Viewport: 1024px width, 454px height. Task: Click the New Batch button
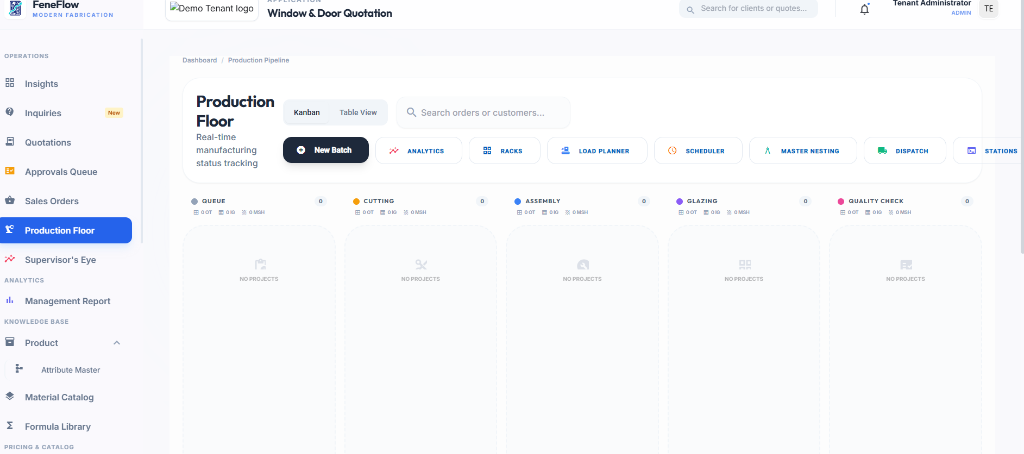click(326, 150)
